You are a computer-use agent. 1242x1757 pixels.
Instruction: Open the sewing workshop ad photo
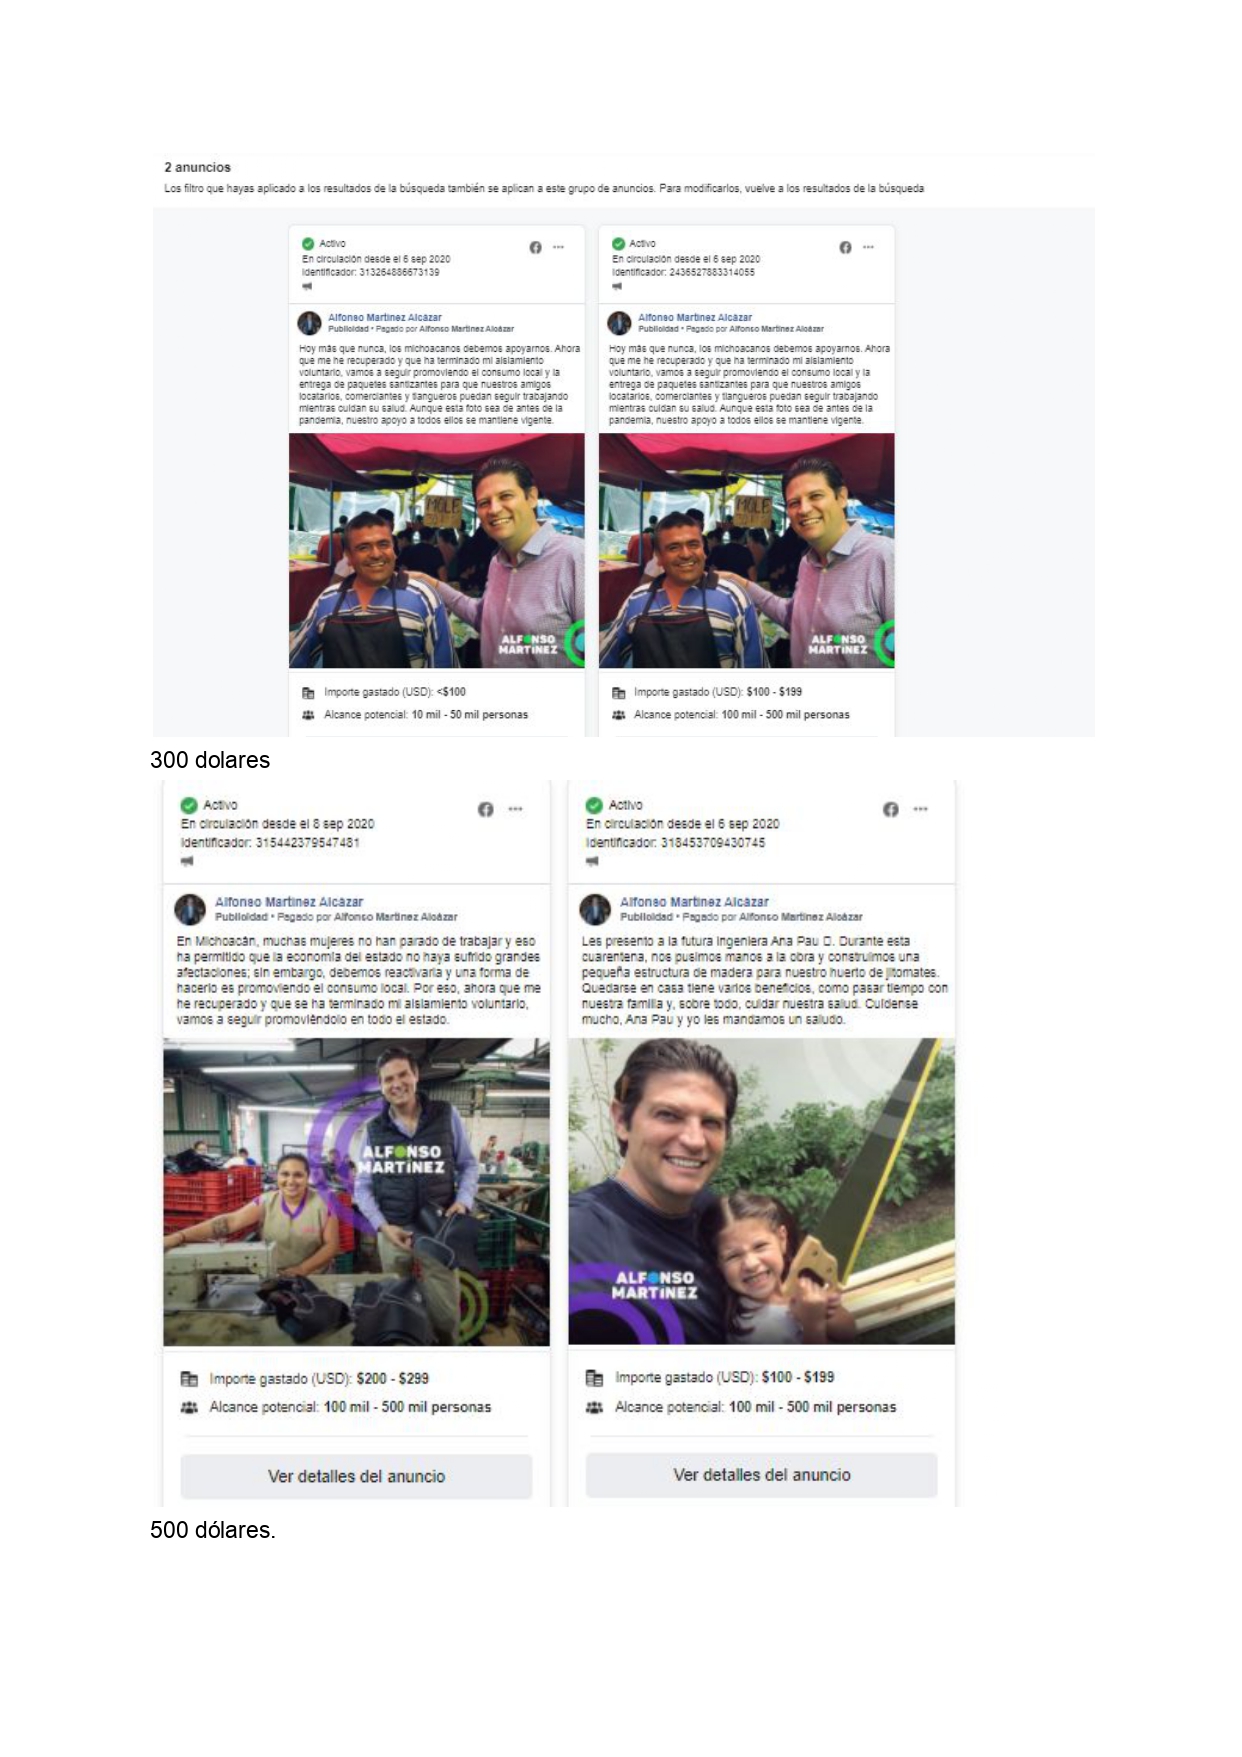[x=356, y=1192]
